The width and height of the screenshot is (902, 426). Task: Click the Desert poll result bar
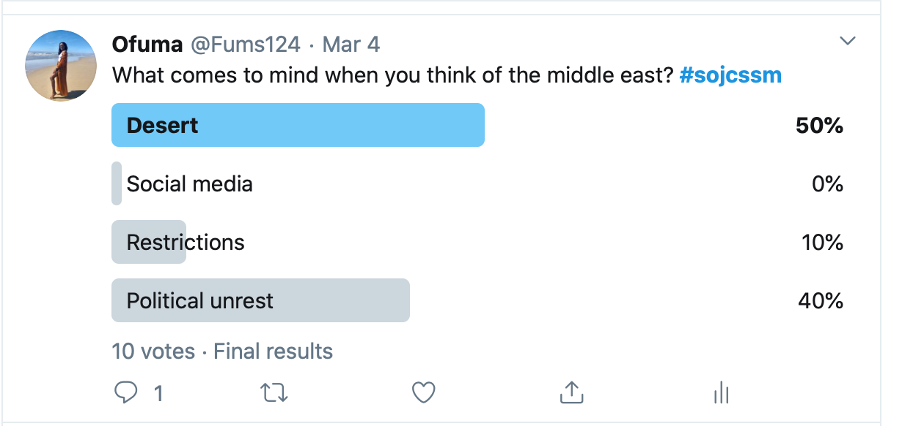click(x=298, y=126)
